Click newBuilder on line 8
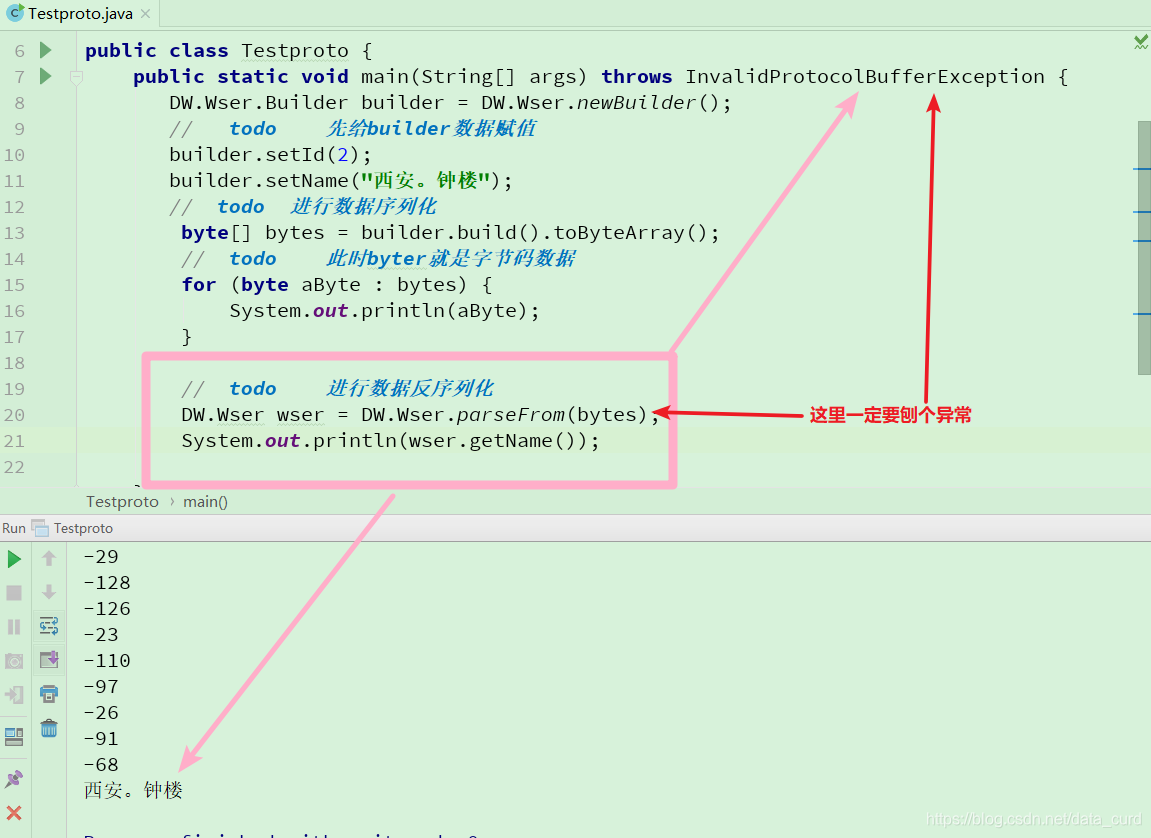The width and height of the screenshot is (1151, 838). [636, 103]
